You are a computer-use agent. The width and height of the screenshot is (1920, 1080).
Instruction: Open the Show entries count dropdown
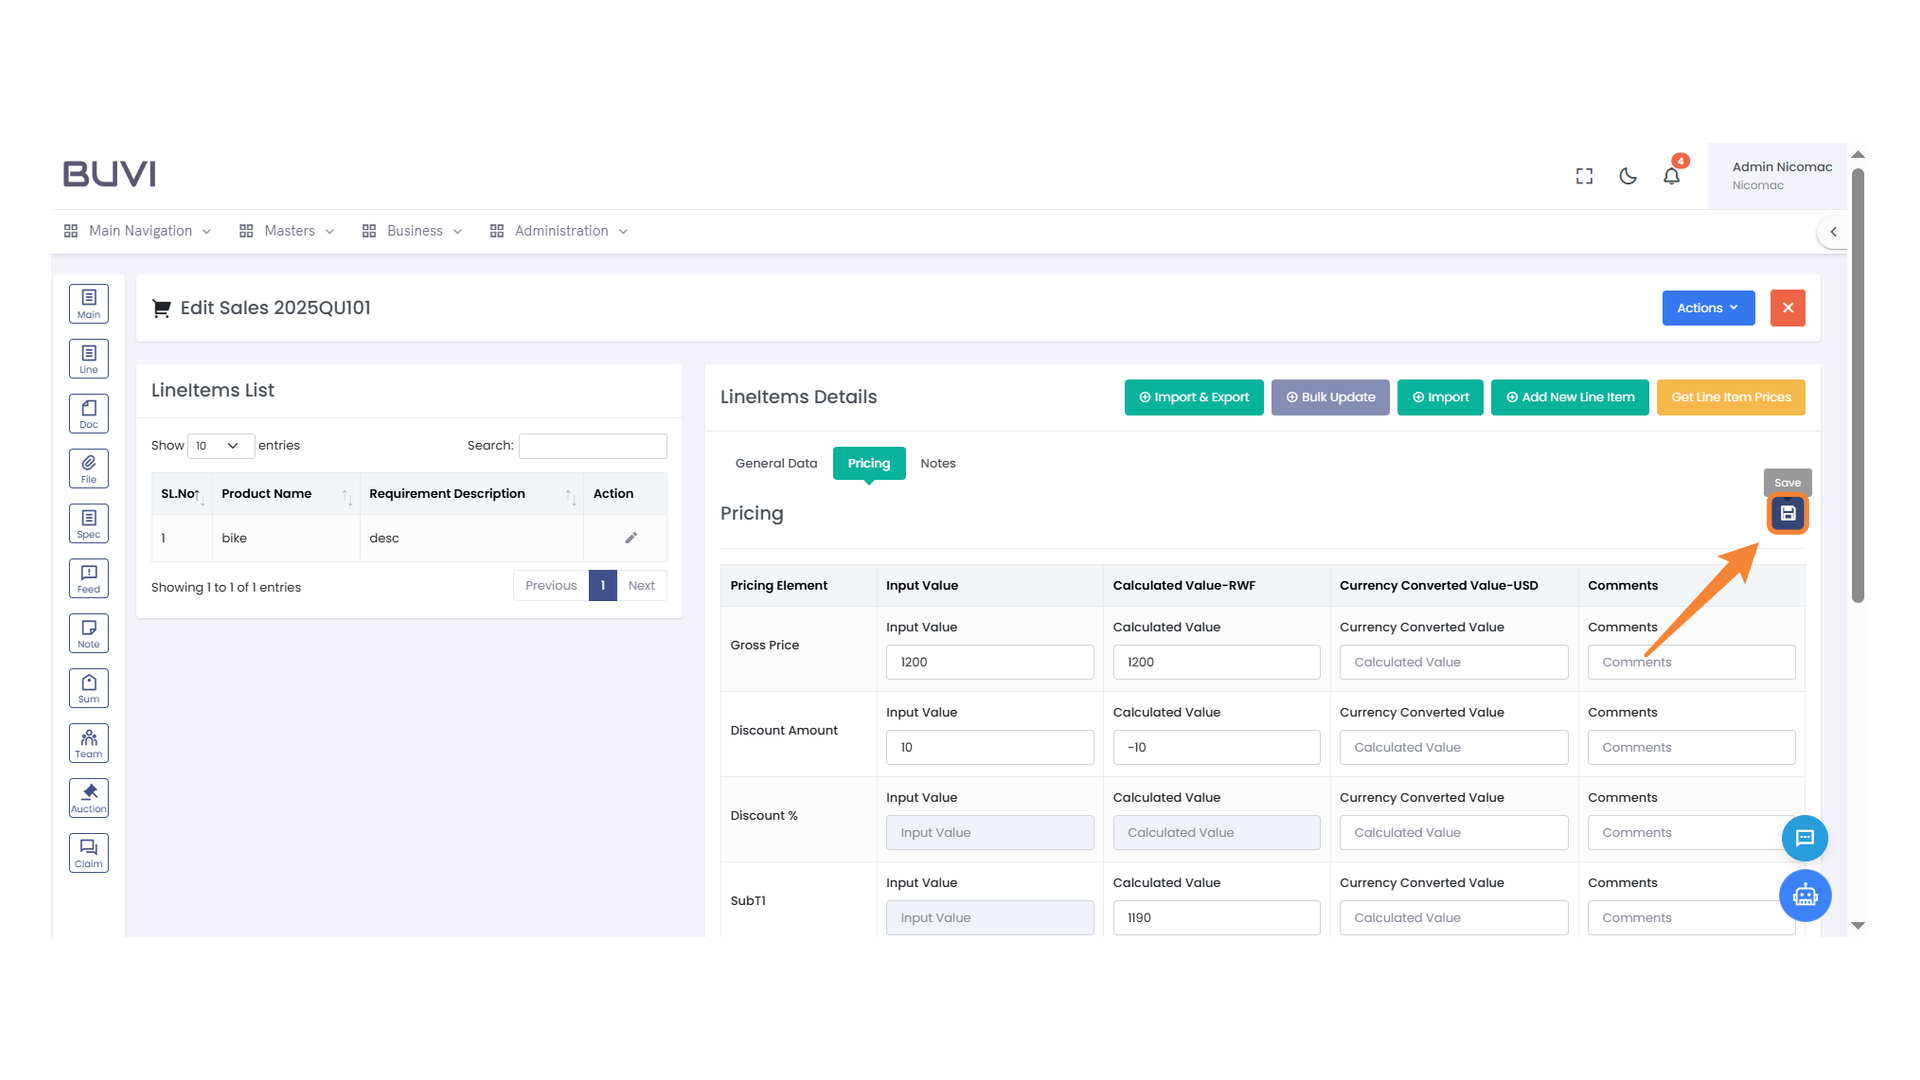(220, 446)
